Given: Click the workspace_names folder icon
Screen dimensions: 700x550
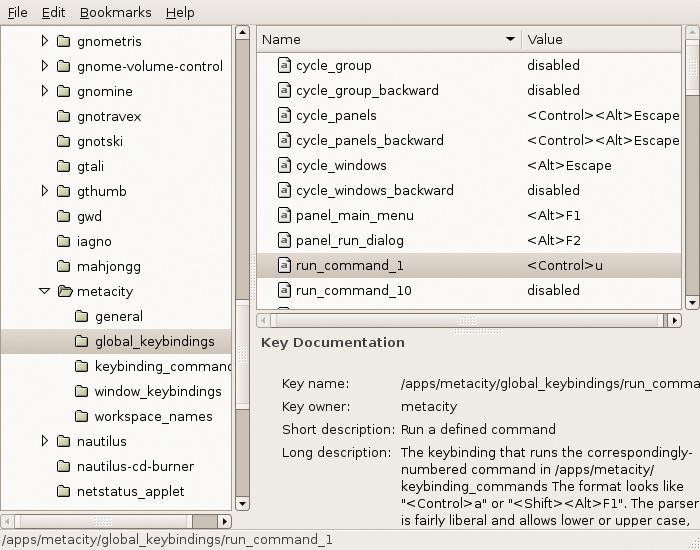Looking at the screenshot, I should (x=82, y=416).
